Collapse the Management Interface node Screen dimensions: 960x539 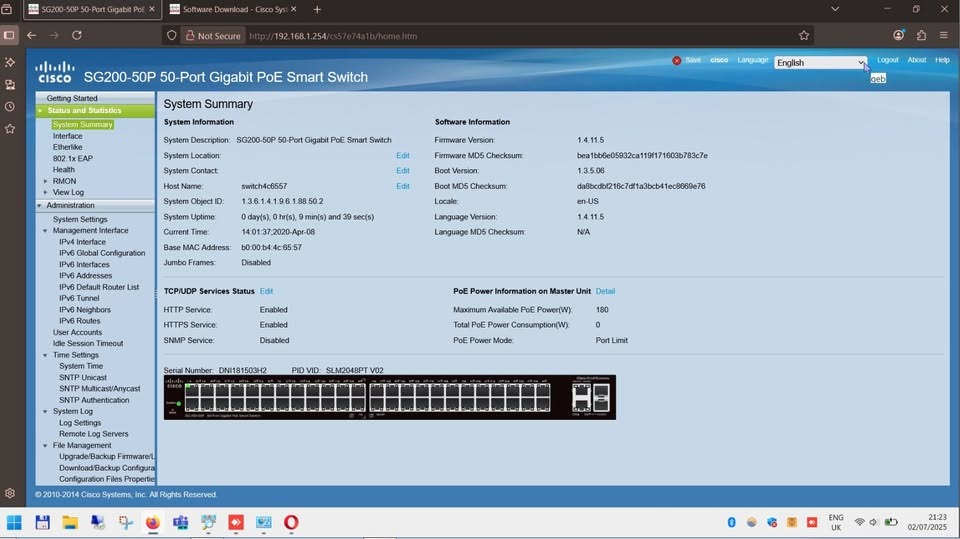[x=45, y=231]
